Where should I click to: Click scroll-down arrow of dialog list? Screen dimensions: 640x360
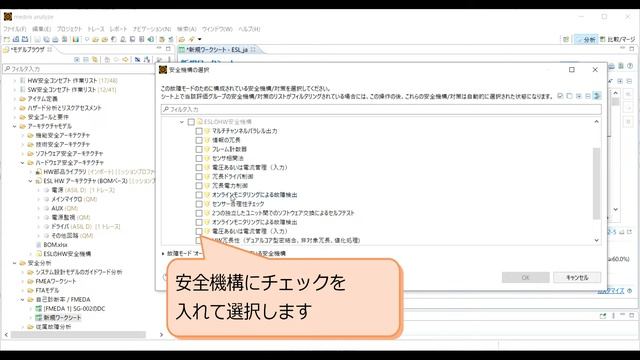pos(596,240)
